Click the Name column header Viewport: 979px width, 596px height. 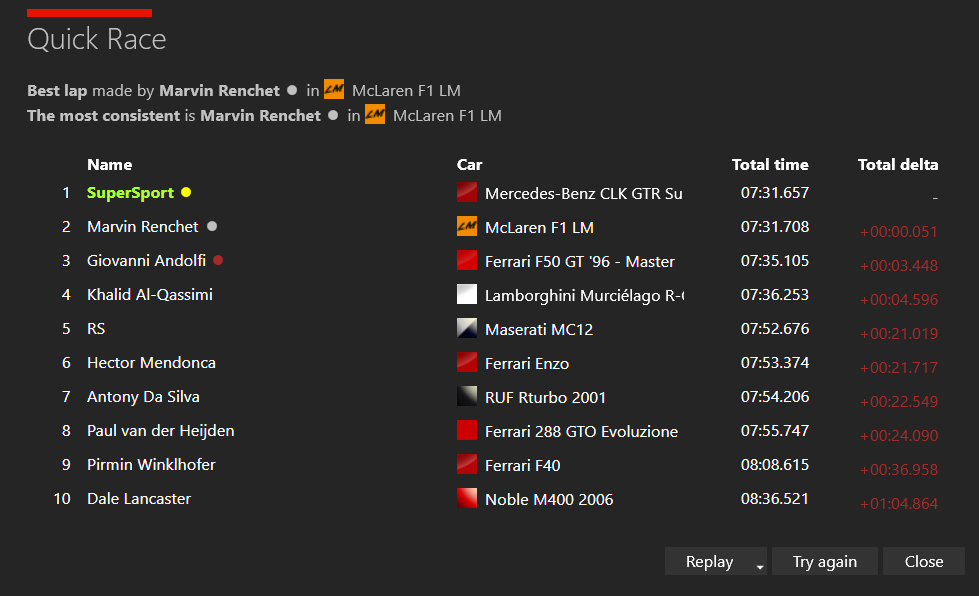tap(109, 165)
